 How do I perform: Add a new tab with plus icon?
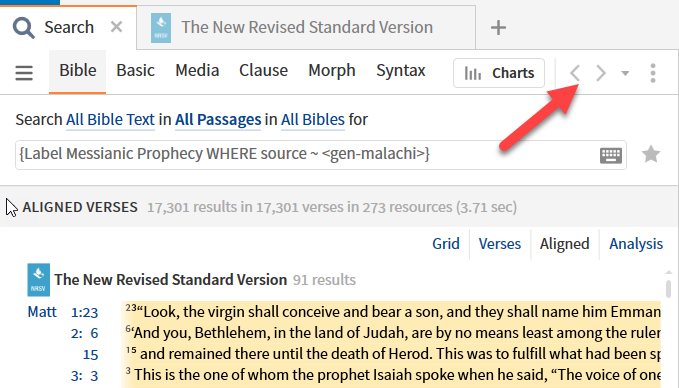pyautogui.click(x=498, y=28)
